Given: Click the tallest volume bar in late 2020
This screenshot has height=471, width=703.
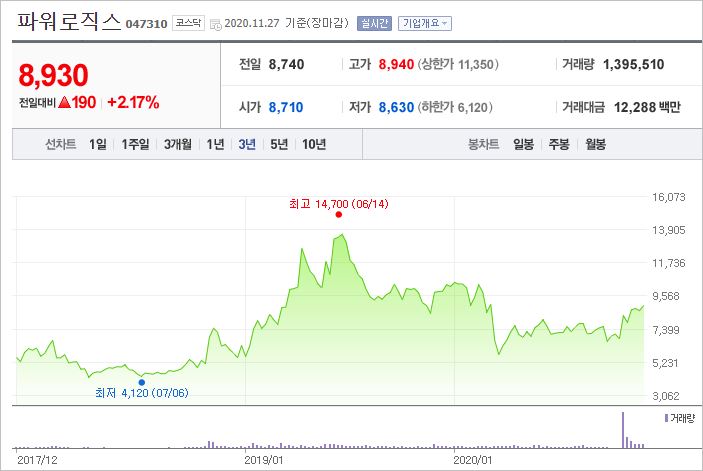Looking at the screenshot, I should pos(623,430).
